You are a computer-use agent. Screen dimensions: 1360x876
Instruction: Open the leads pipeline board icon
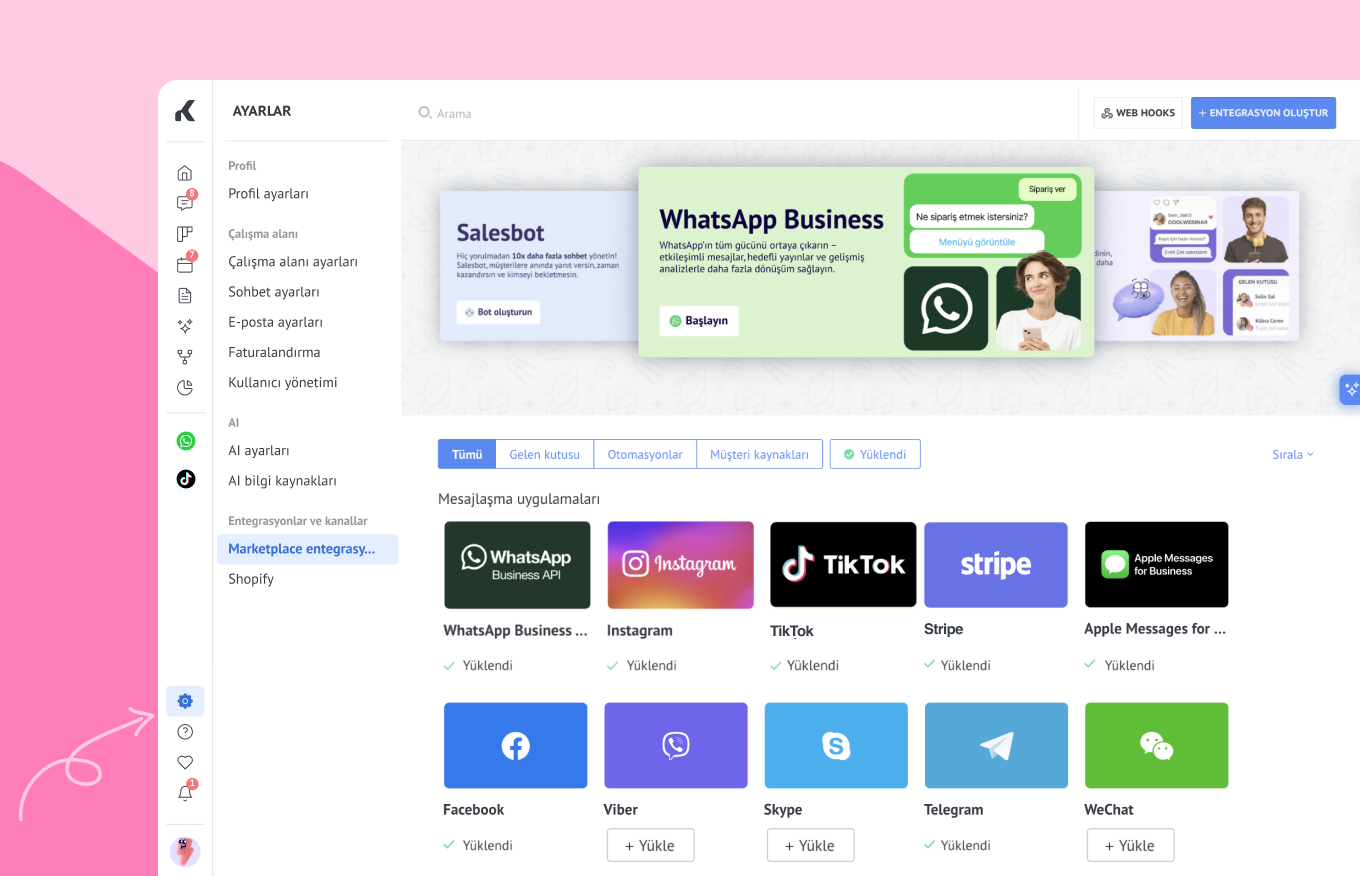(x=185, y=234)
